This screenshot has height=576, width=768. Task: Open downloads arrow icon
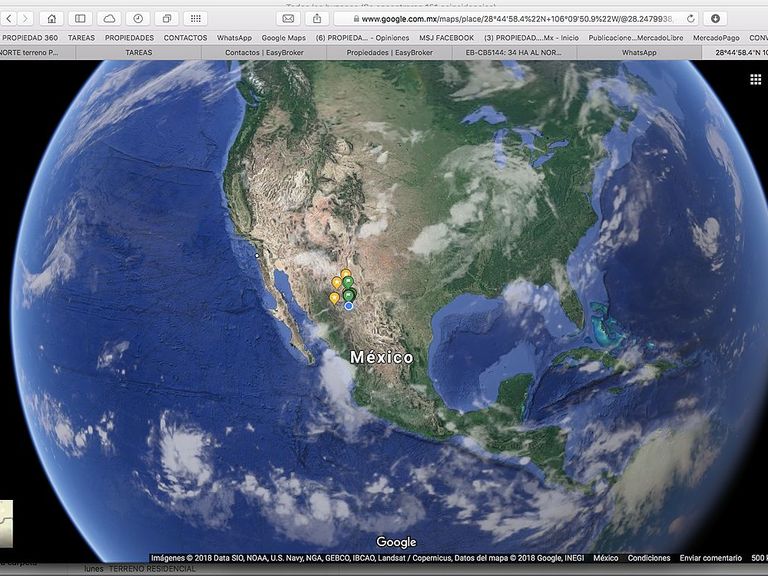tap(715, 19)
